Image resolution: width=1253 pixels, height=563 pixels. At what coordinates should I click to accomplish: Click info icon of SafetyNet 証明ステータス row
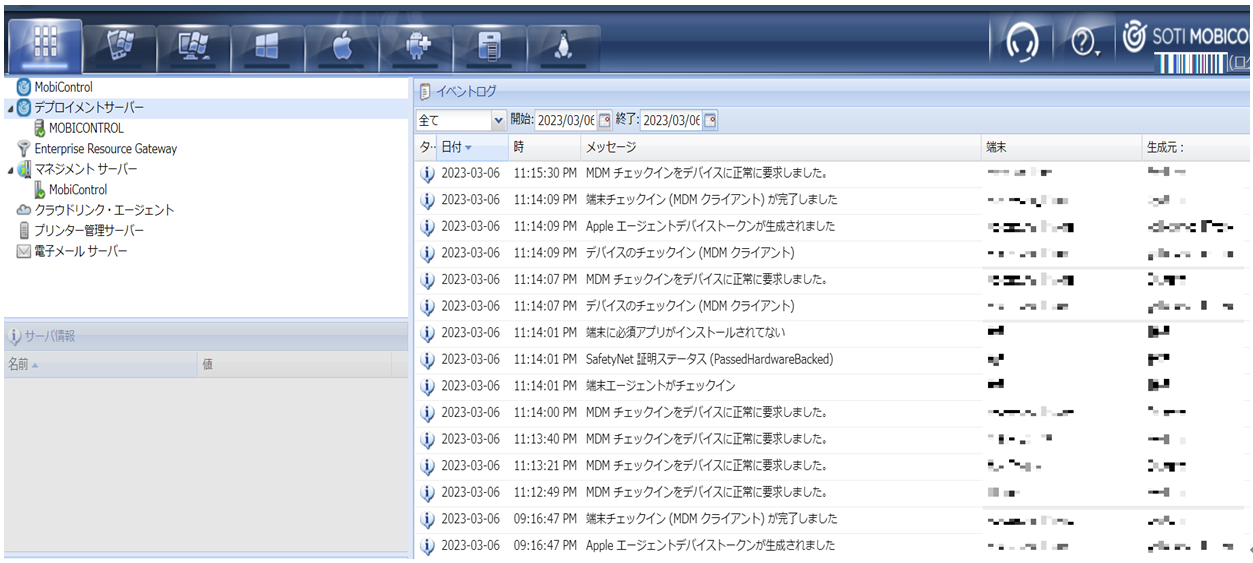(428, 359)
